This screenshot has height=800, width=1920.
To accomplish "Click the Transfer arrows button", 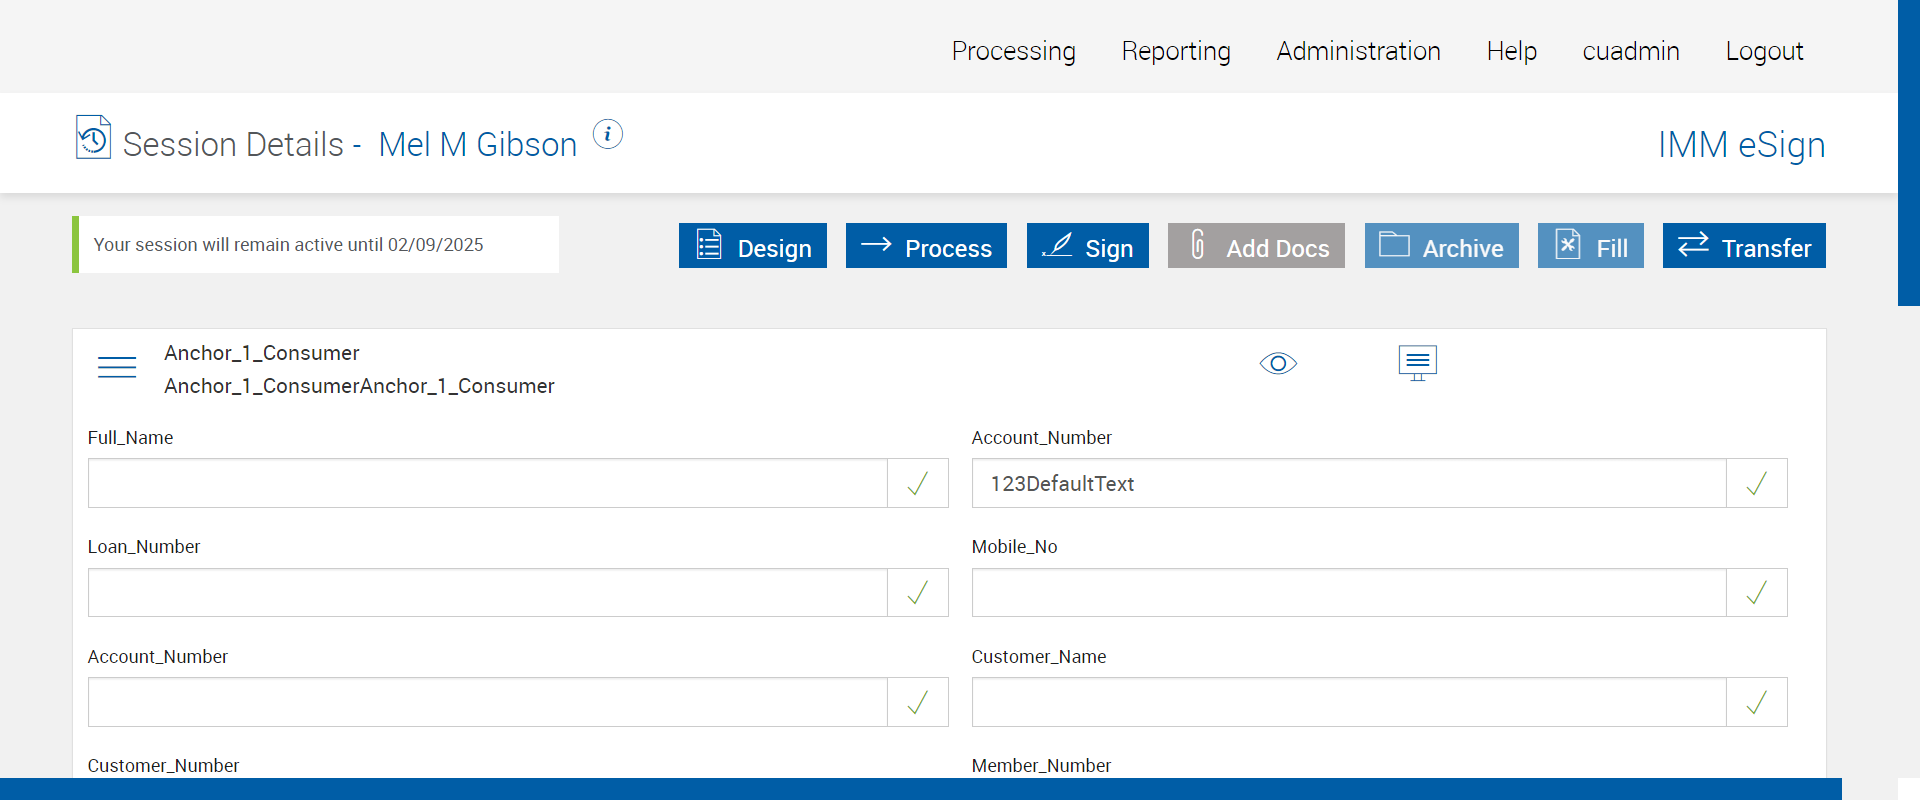I will 1744,246.
